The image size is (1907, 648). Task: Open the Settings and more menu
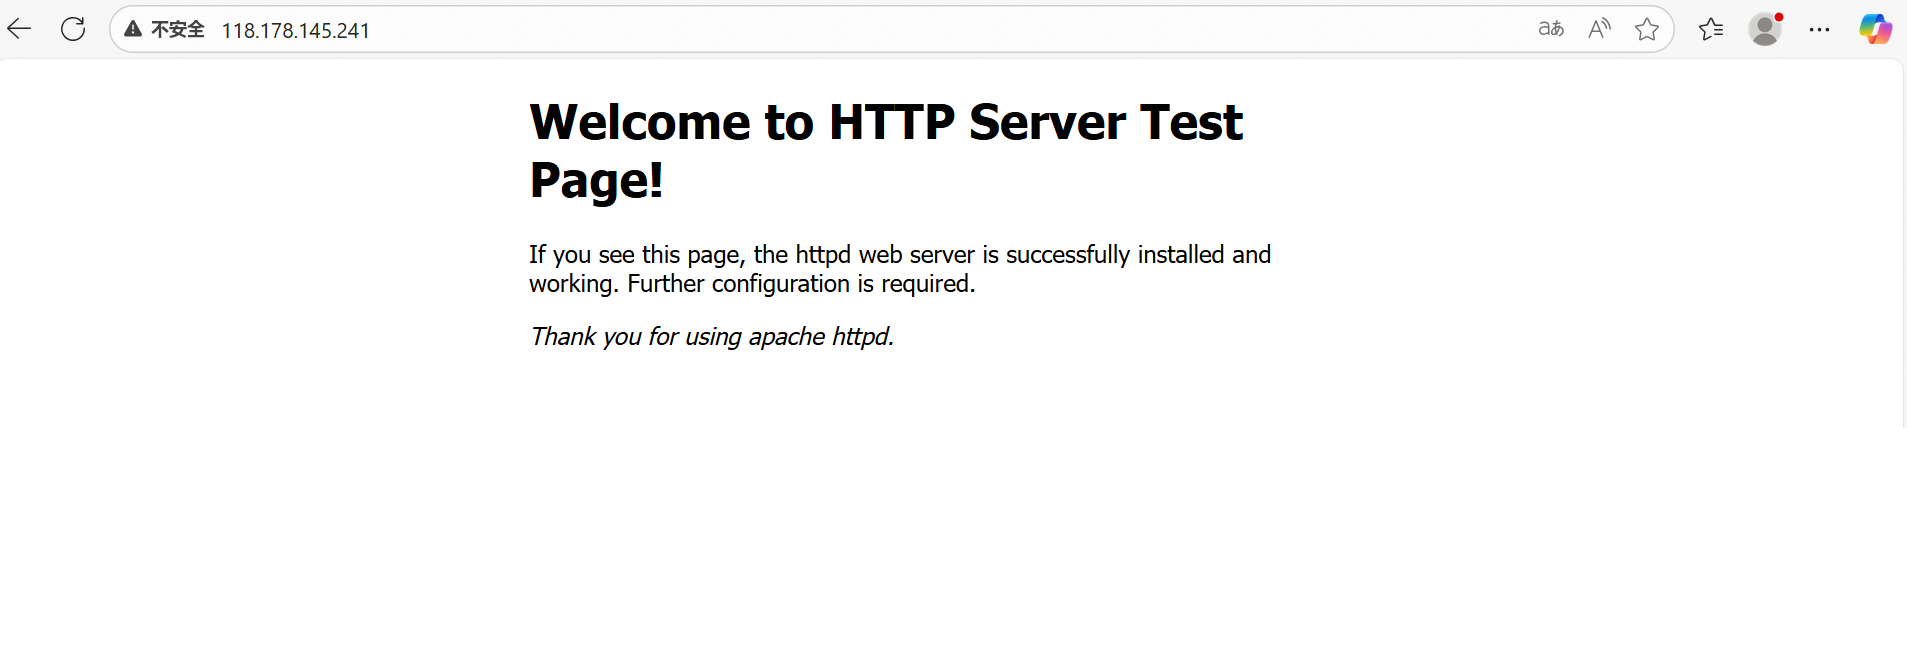point(1819,29)
